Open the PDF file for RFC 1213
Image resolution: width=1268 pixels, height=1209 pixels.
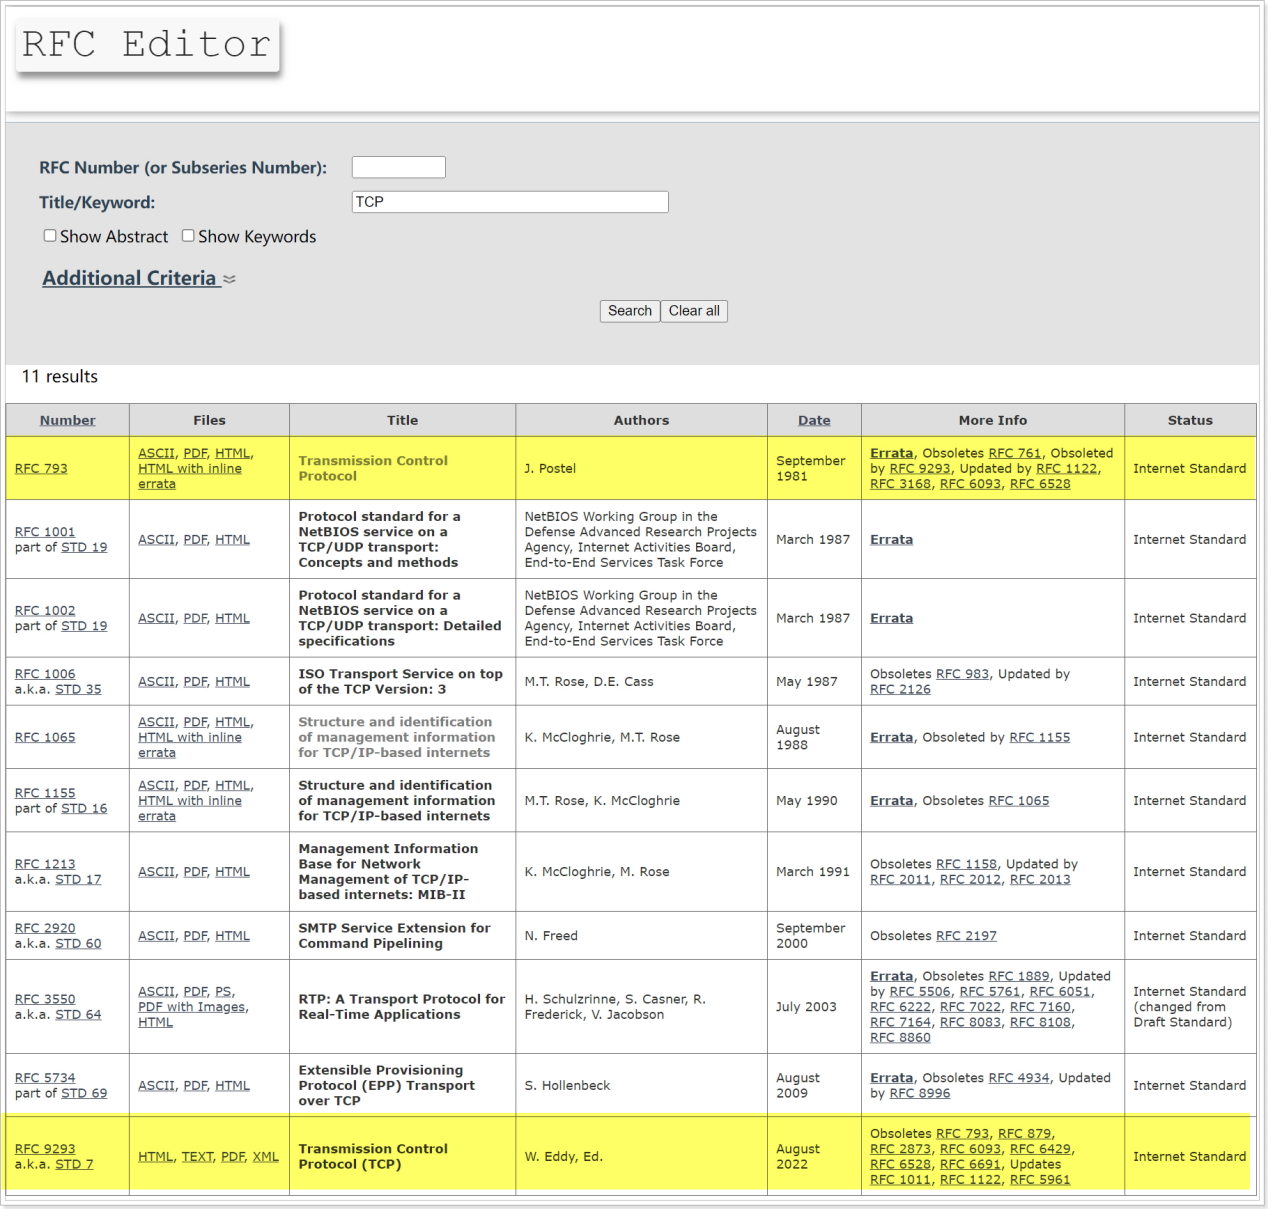(195, 872)
